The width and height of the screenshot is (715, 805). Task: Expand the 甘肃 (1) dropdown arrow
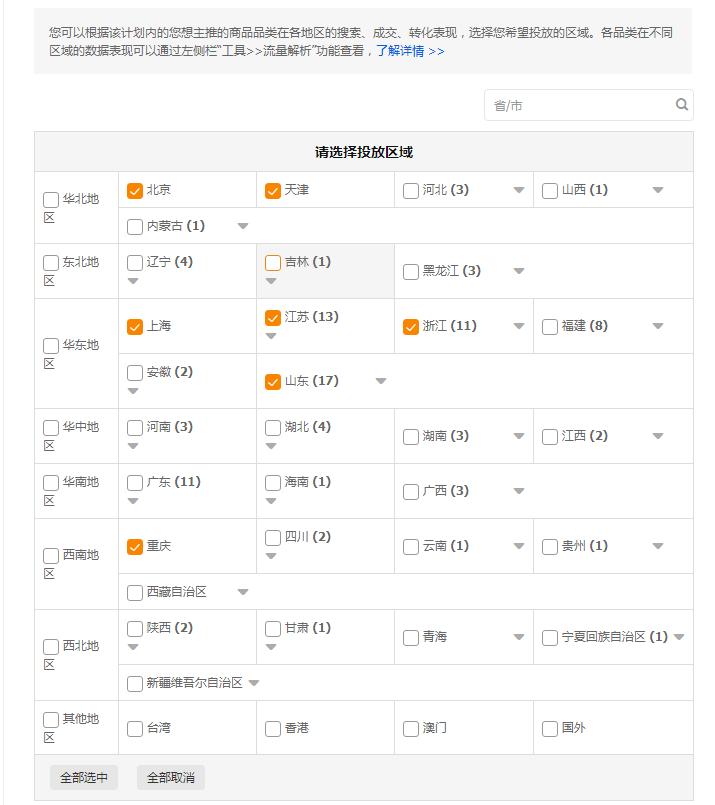click(271, 646)
